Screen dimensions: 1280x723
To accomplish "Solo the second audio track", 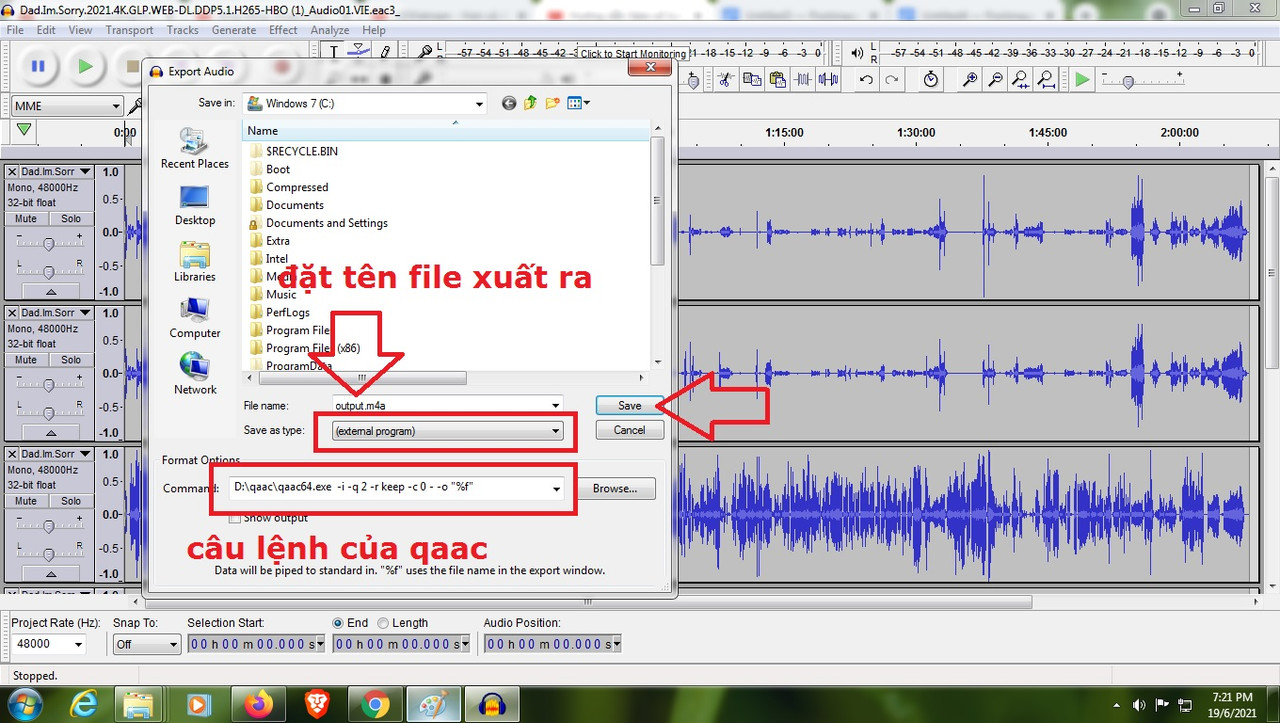I will pyautogui.click(x=71, y=360).
